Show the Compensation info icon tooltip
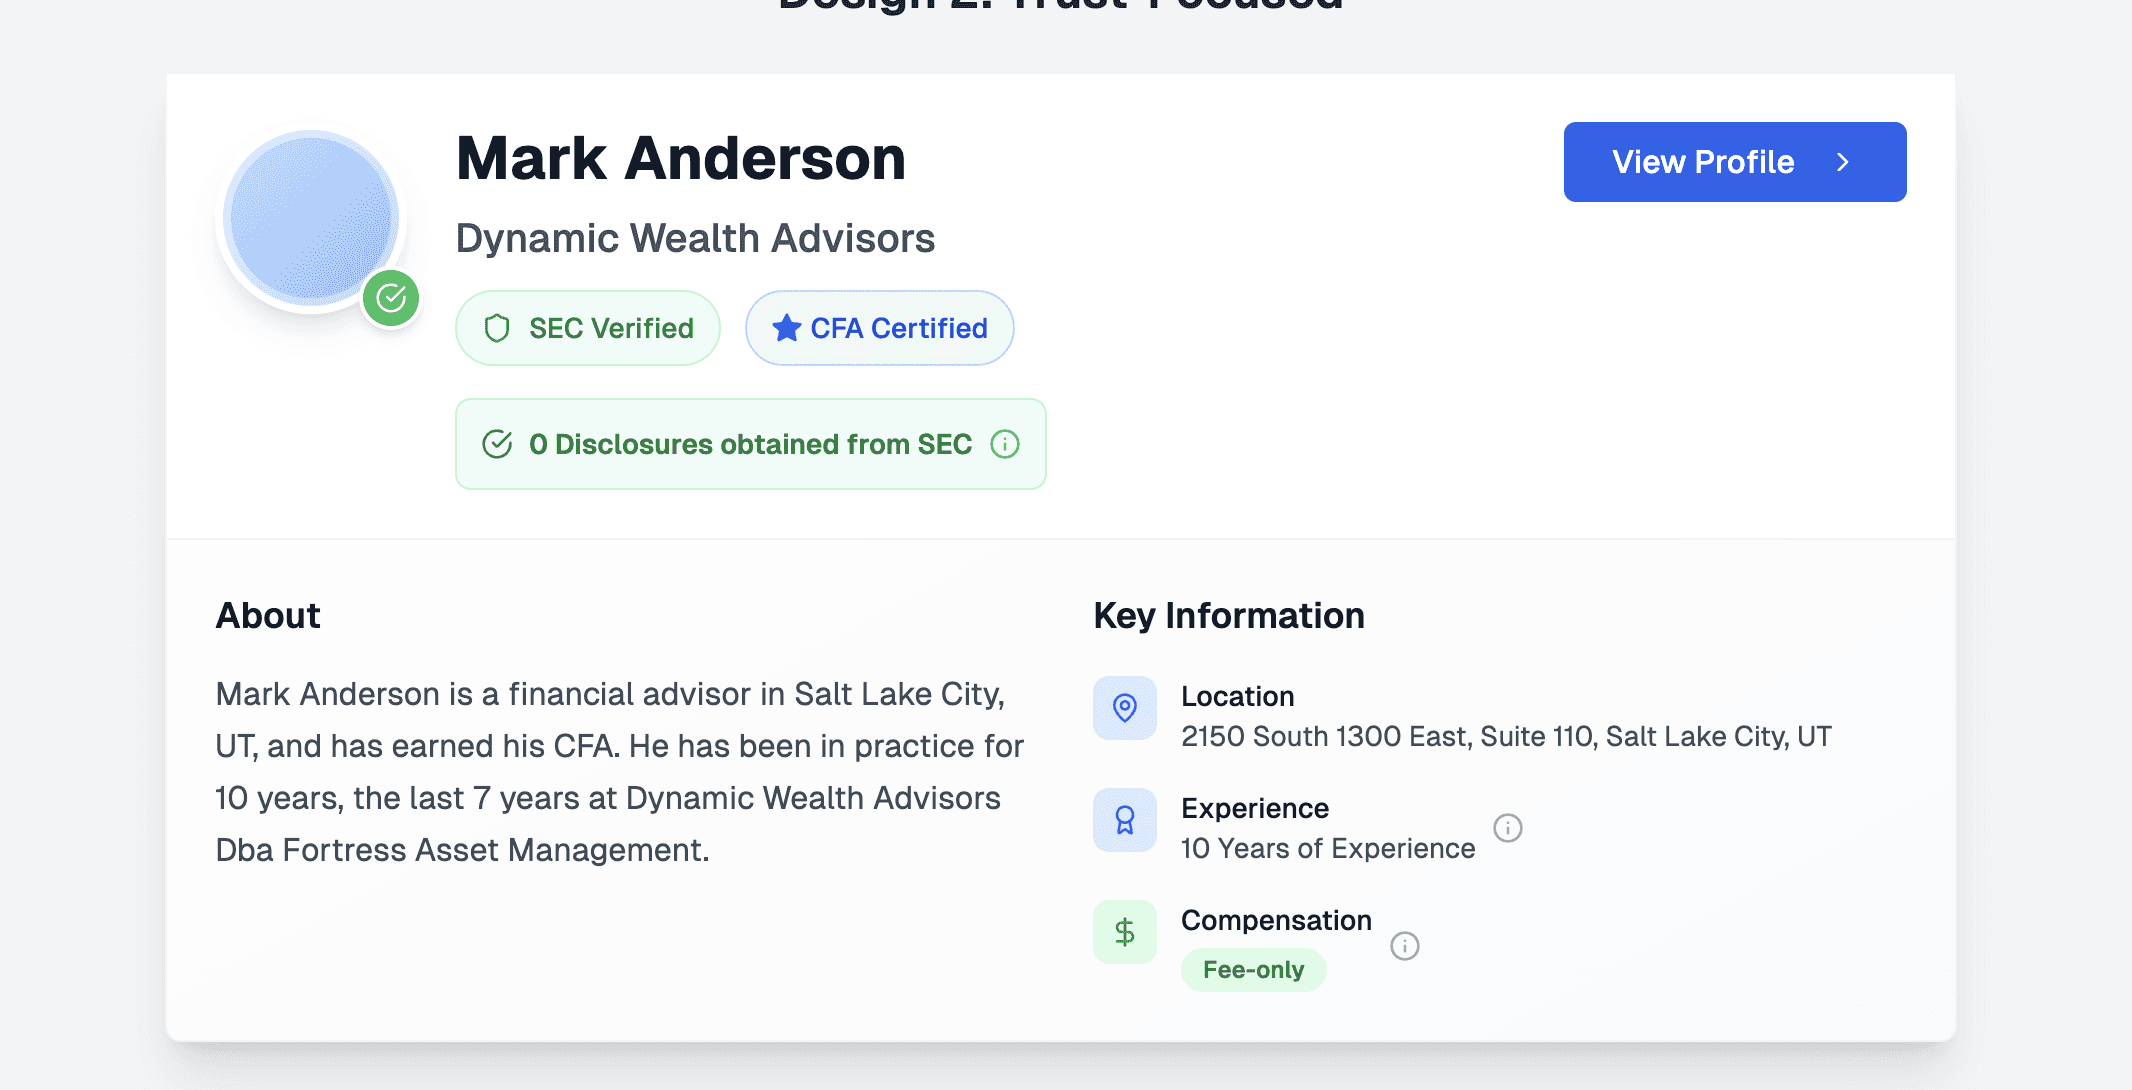 1405,946
